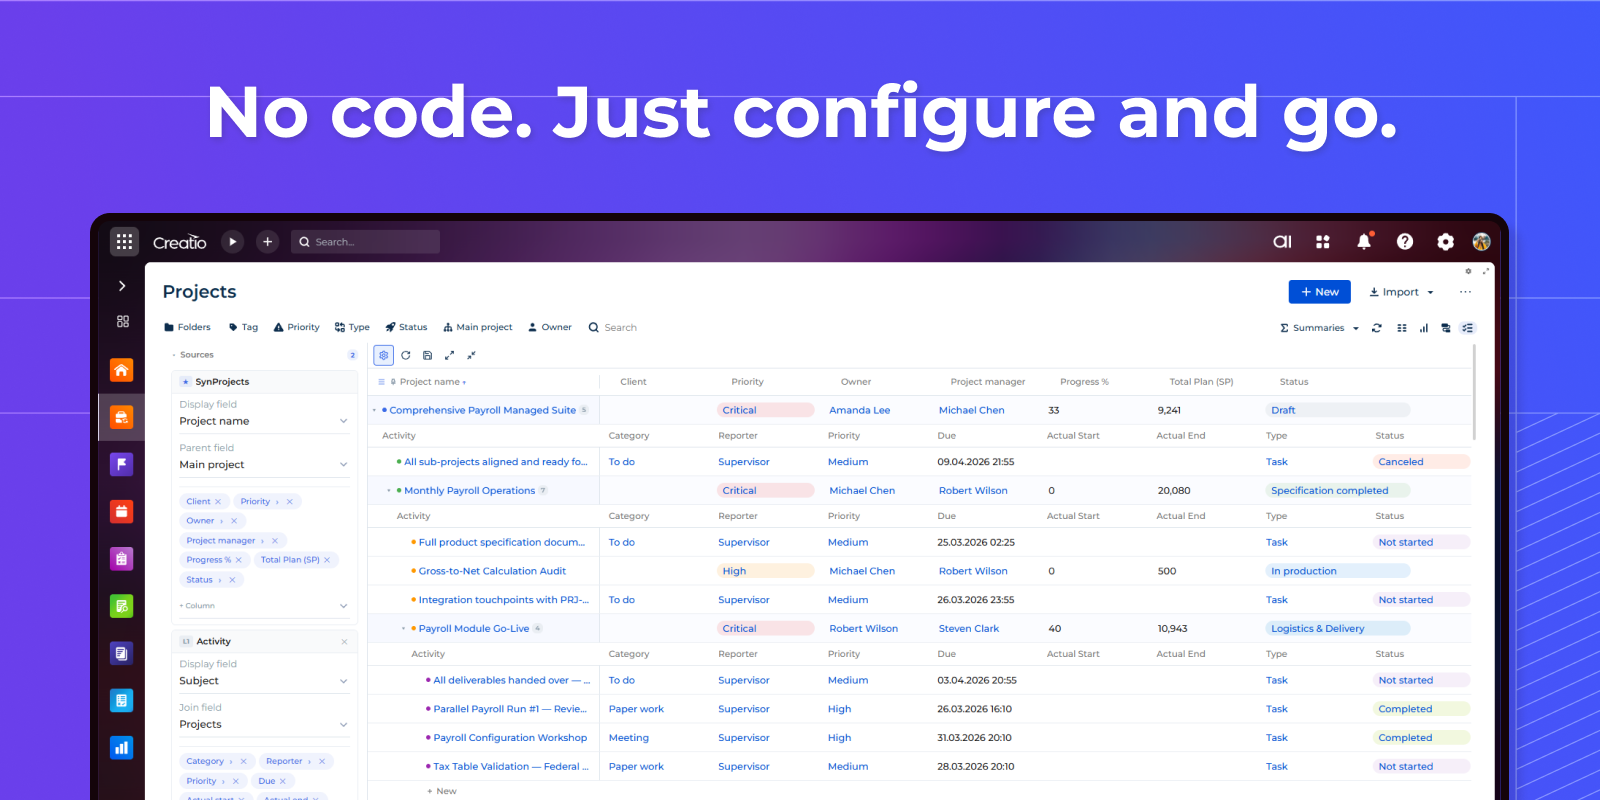
Task: Expand the Display field Project name dropdown
Action: [343, 421]
